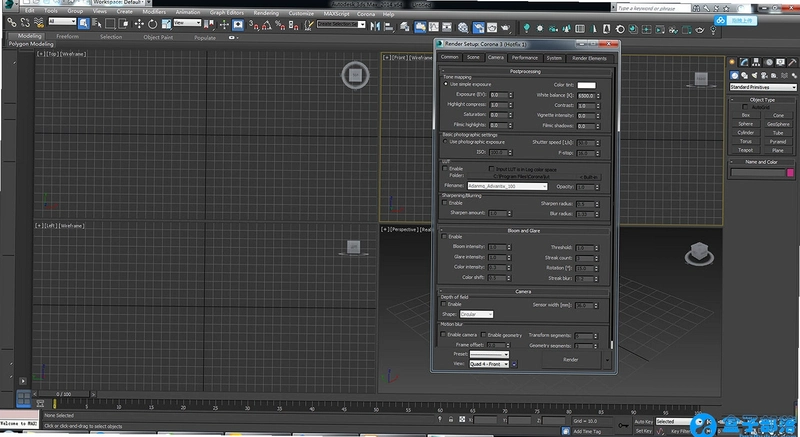Click the Exposure (EV) value field

coord(498,95)
